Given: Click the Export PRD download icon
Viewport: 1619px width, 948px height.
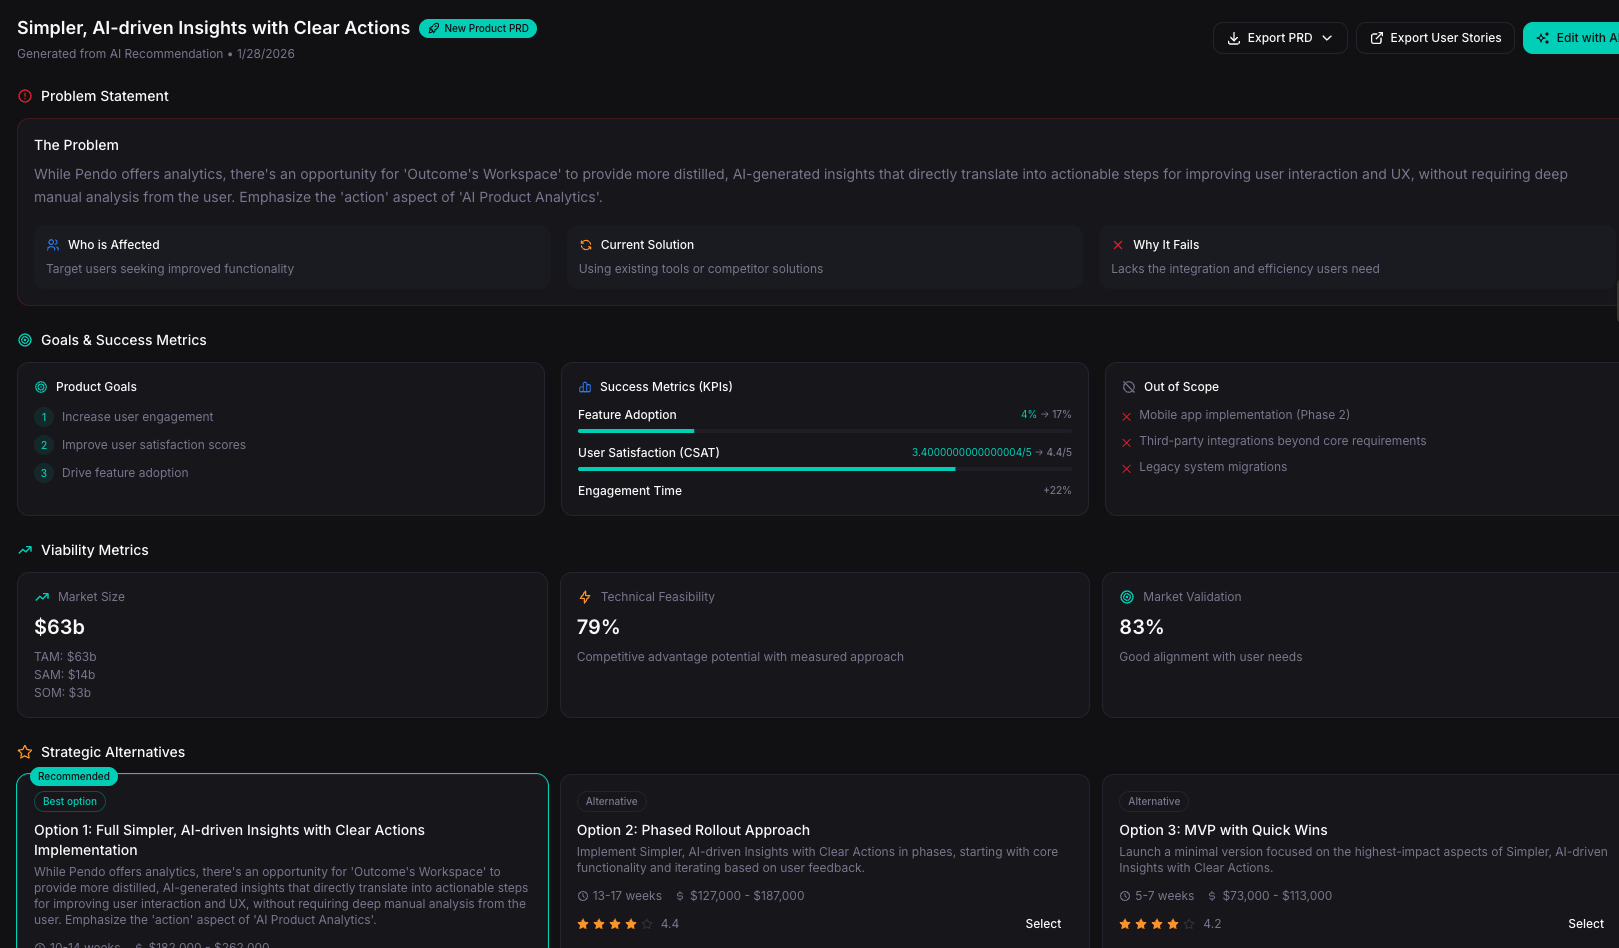Looking at the screenshot, I should (1234, 38).
